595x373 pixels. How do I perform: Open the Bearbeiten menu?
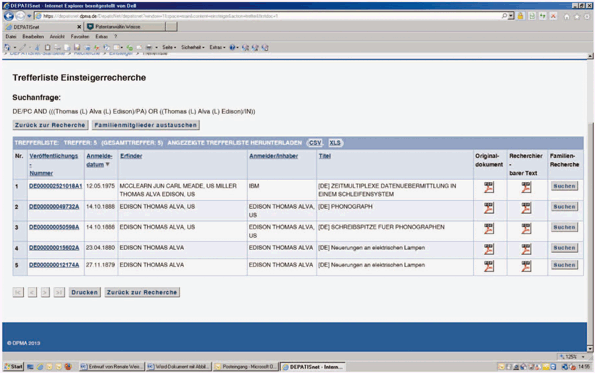(x=33, y=36)
